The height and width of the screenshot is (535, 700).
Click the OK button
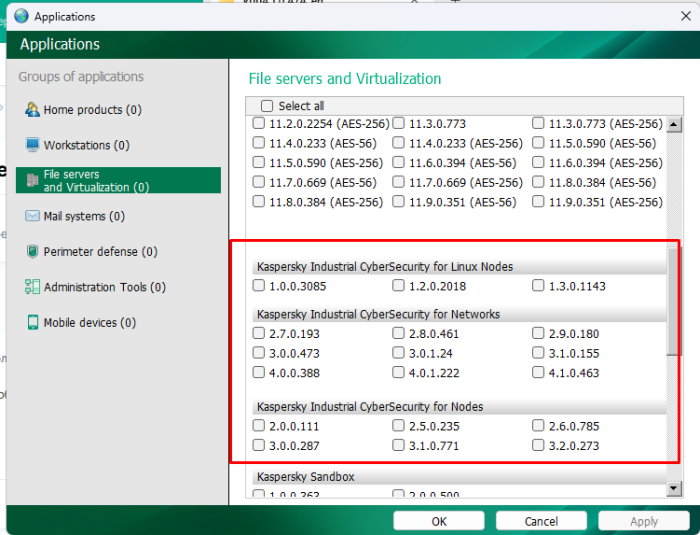[x=439, y=521]
